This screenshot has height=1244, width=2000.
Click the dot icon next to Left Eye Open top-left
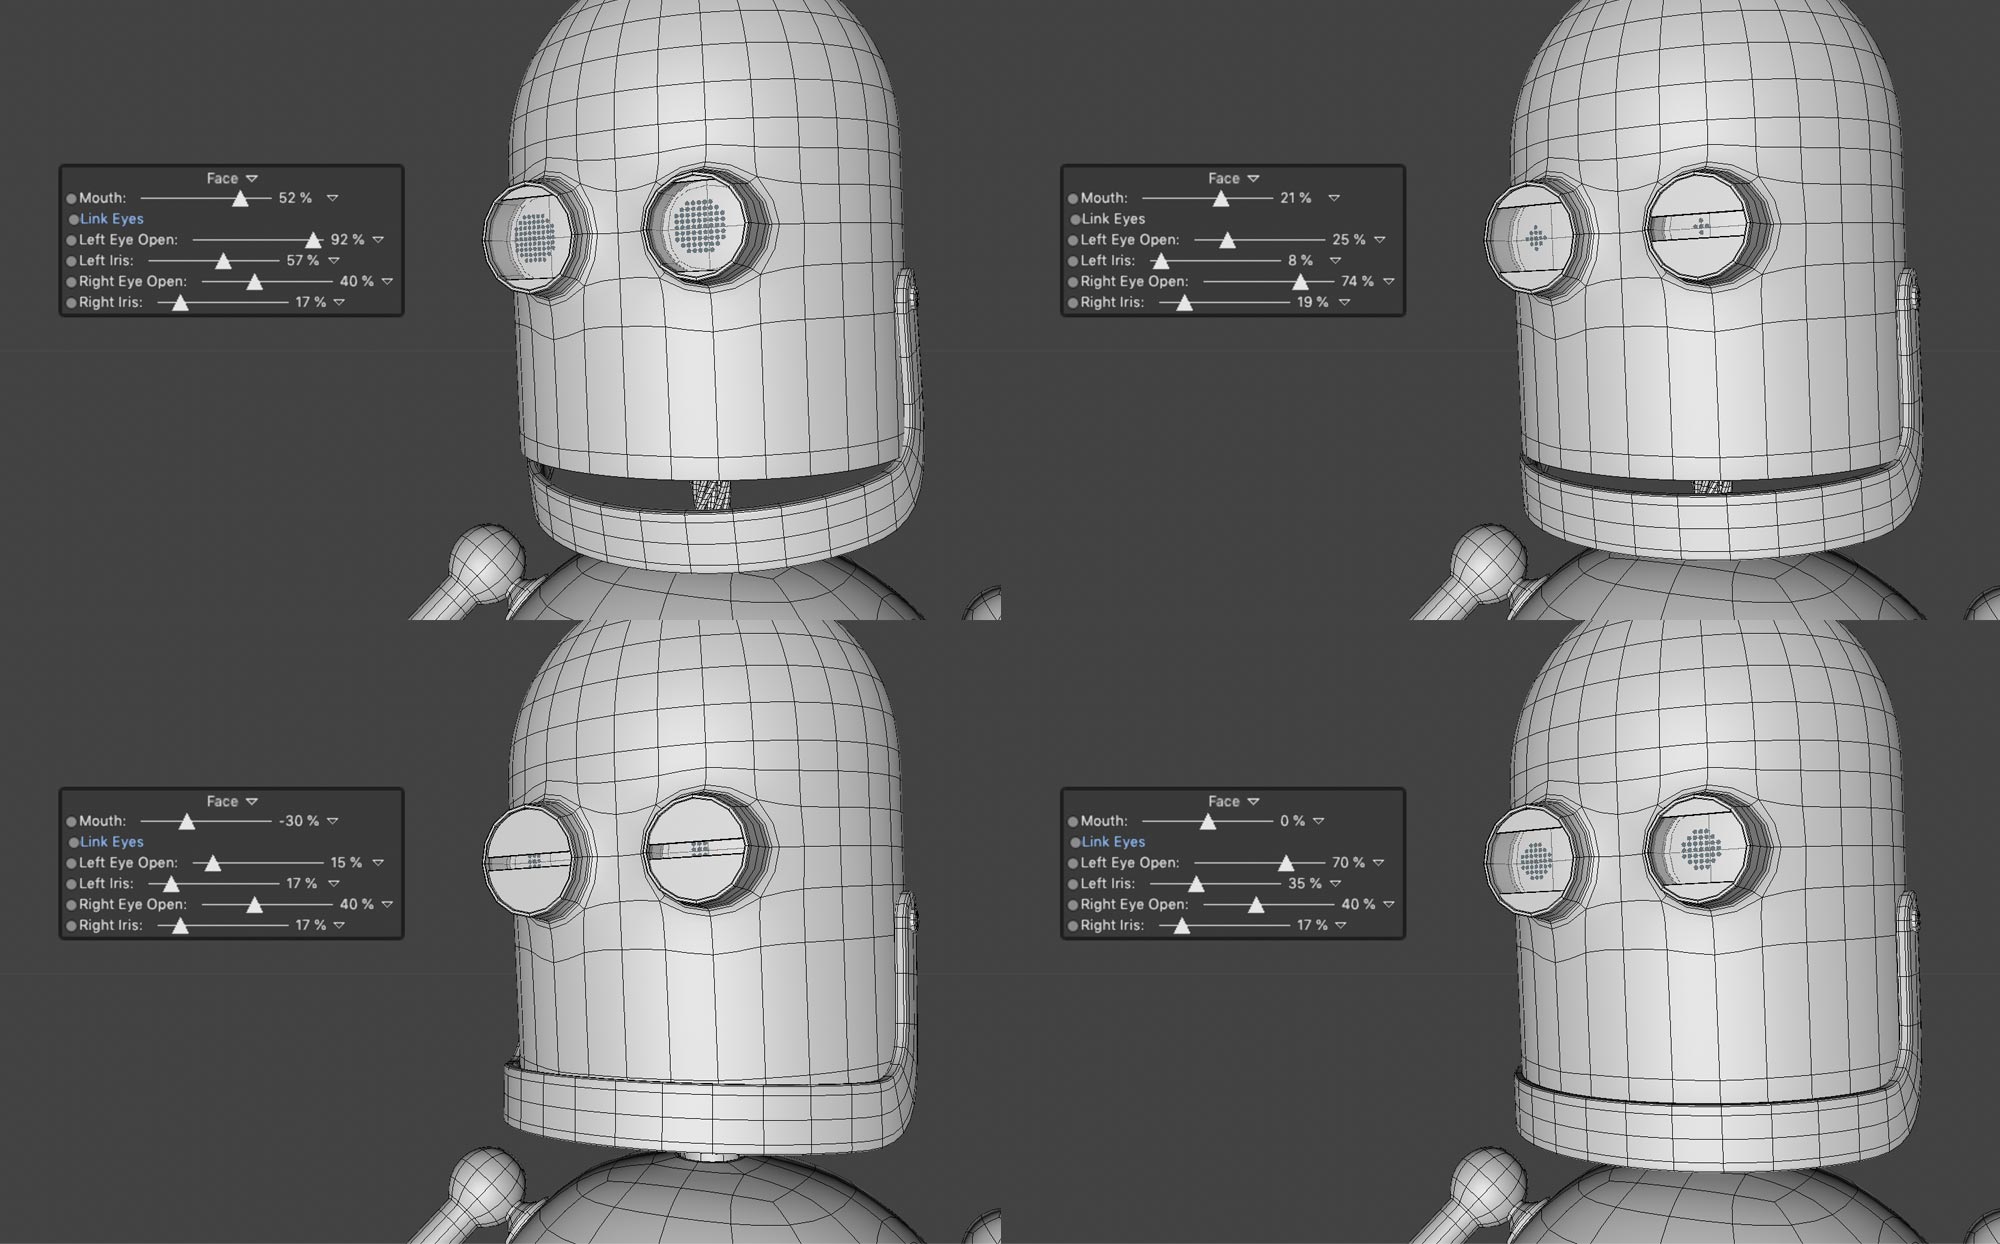pyautogui.click(x=71, y=239)
